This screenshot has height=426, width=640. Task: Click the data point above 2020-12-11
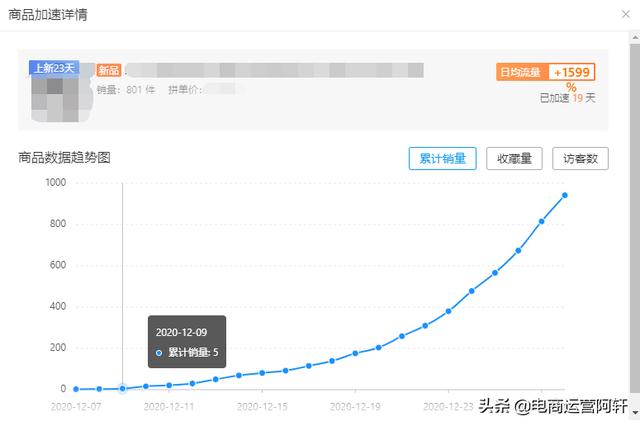tap(169, 385)
